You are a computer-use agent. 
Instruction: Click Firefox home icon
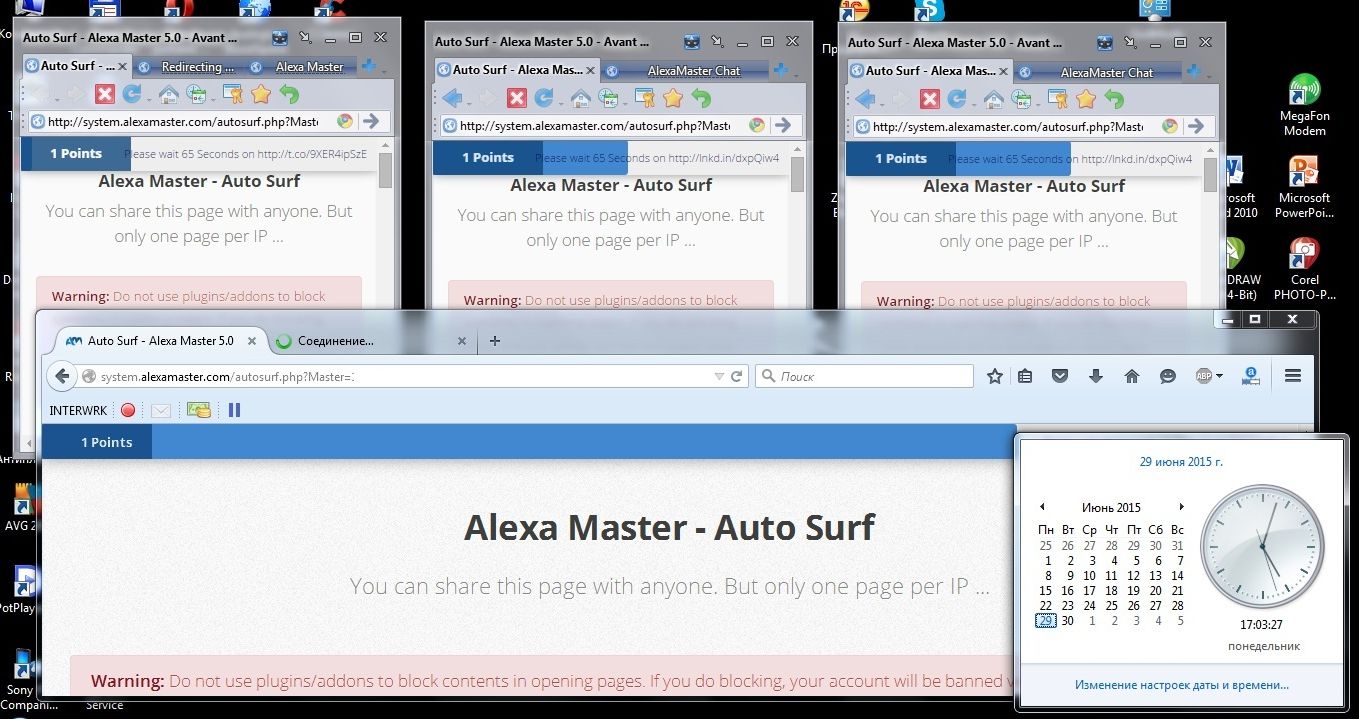coord(1131,376)
